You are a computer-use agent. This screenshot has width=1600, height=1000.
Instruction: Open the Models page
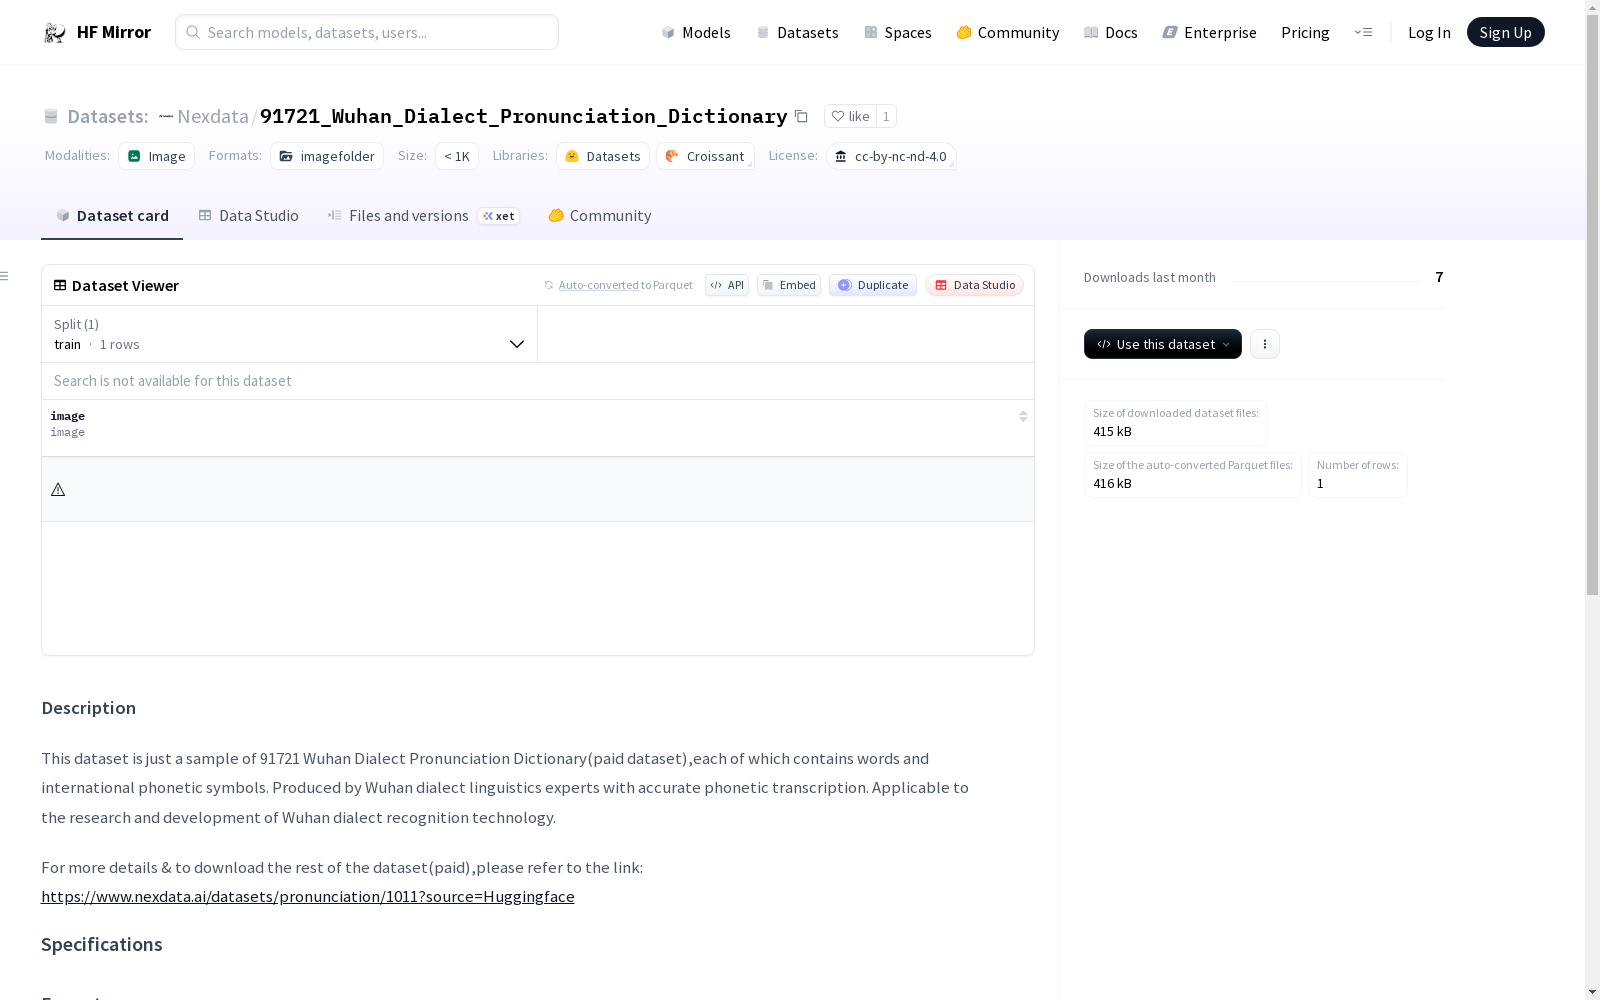point(696,32)
